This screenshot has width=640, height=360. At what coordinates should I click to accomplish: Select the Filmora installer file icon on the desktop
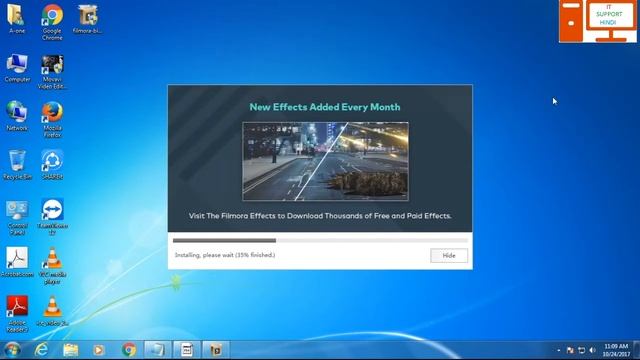coord(87,19)
